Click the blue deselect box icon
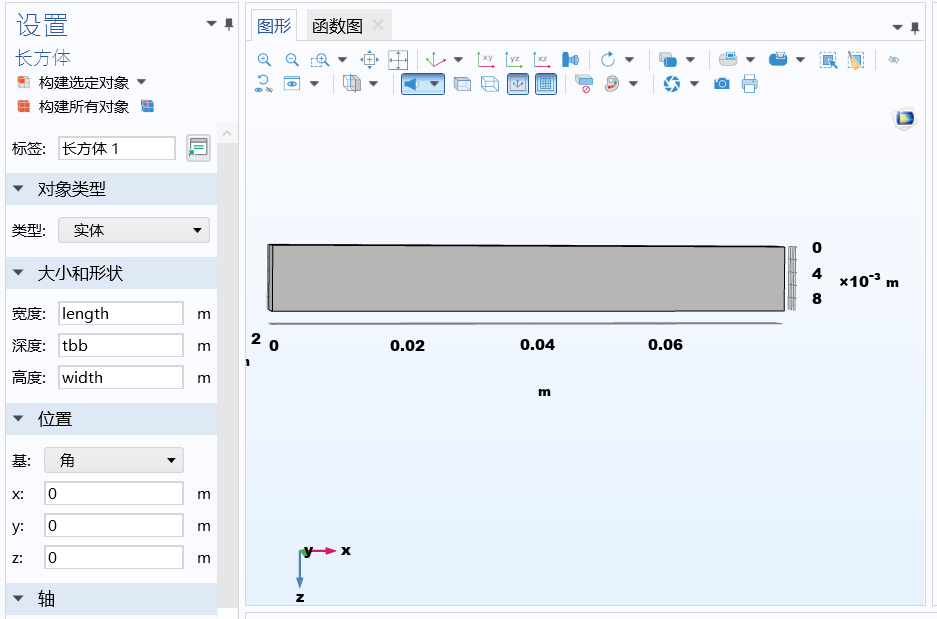This screenshot has height=619, width=937. (778, 59)
